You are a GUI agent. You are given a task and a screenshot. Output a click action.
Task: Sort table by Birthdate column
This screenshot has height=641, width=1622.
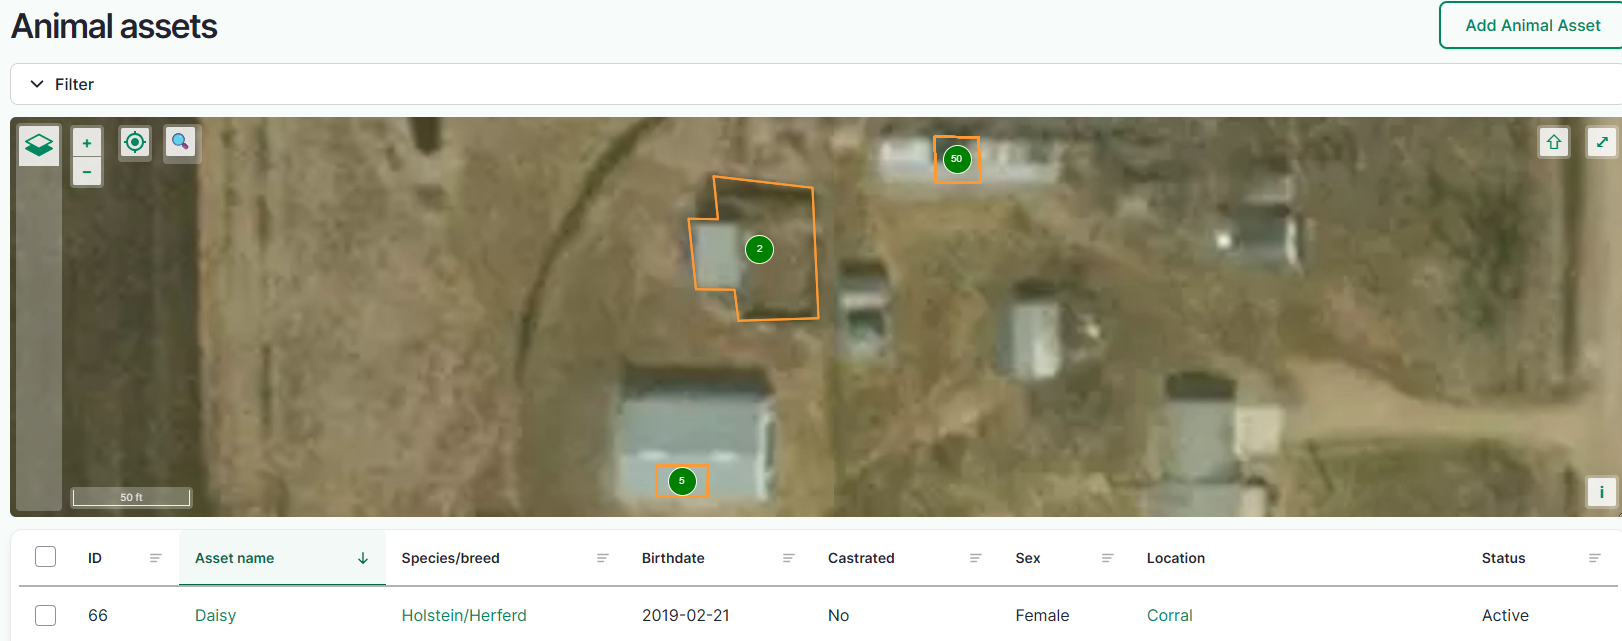[x=673, y=558]
